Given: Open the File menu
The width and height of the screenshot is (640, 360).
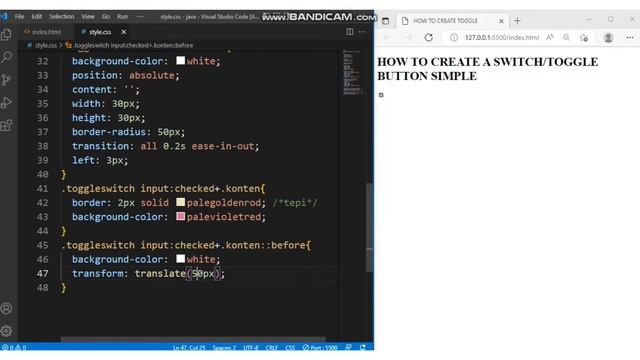Looking at the screenshot, I should [19, 17].
